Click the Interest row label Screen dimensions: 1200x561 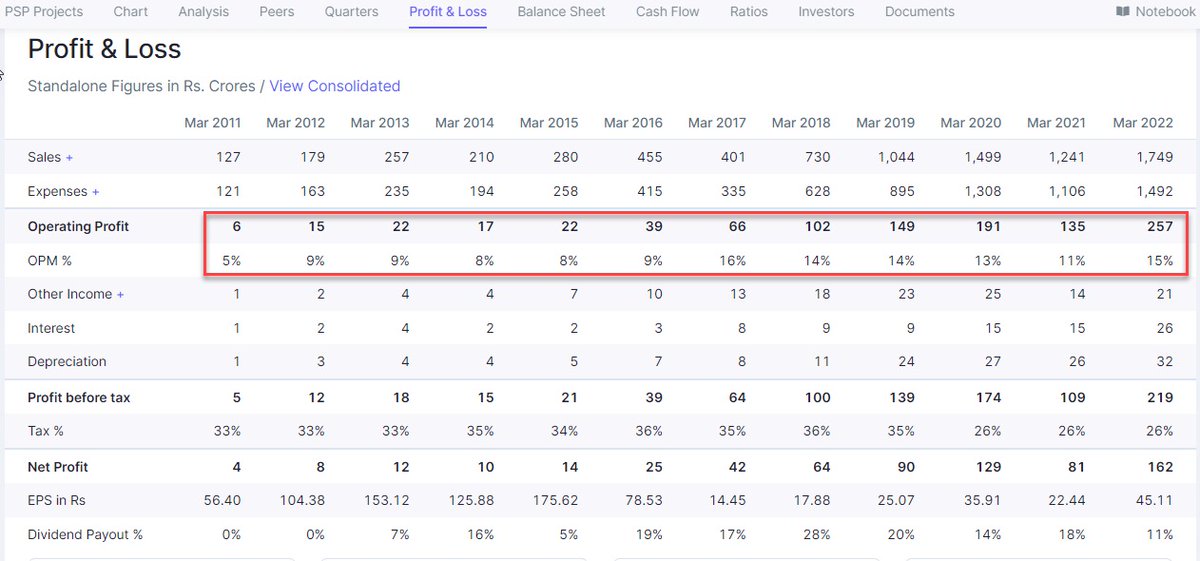(x=51, y=328)
